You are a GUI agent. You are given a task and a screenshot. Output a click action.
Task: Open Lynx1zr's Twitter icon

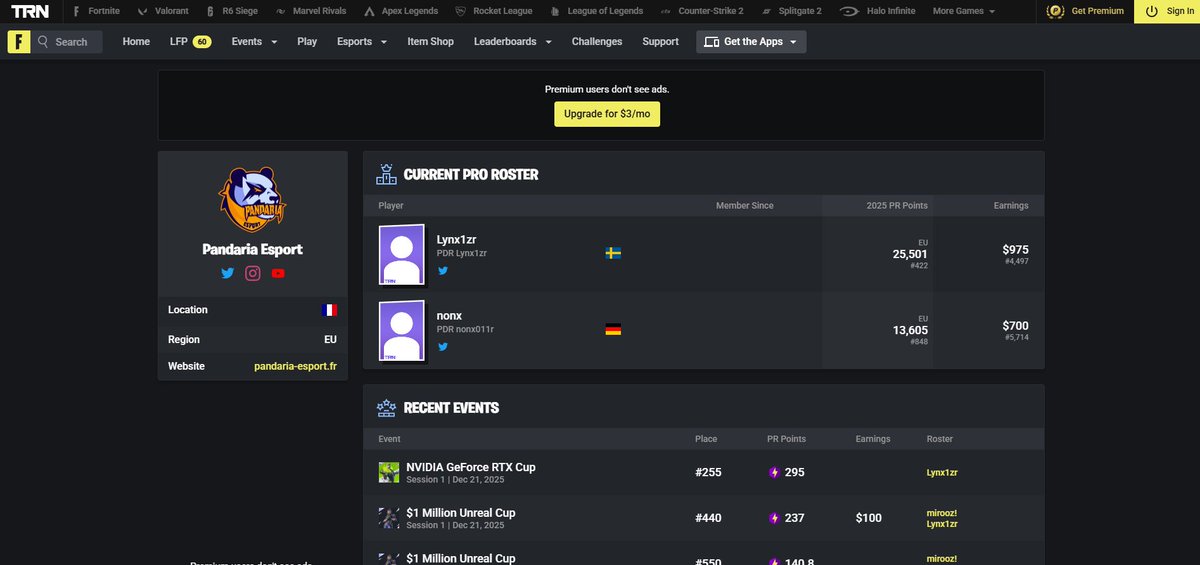(442, 271)
